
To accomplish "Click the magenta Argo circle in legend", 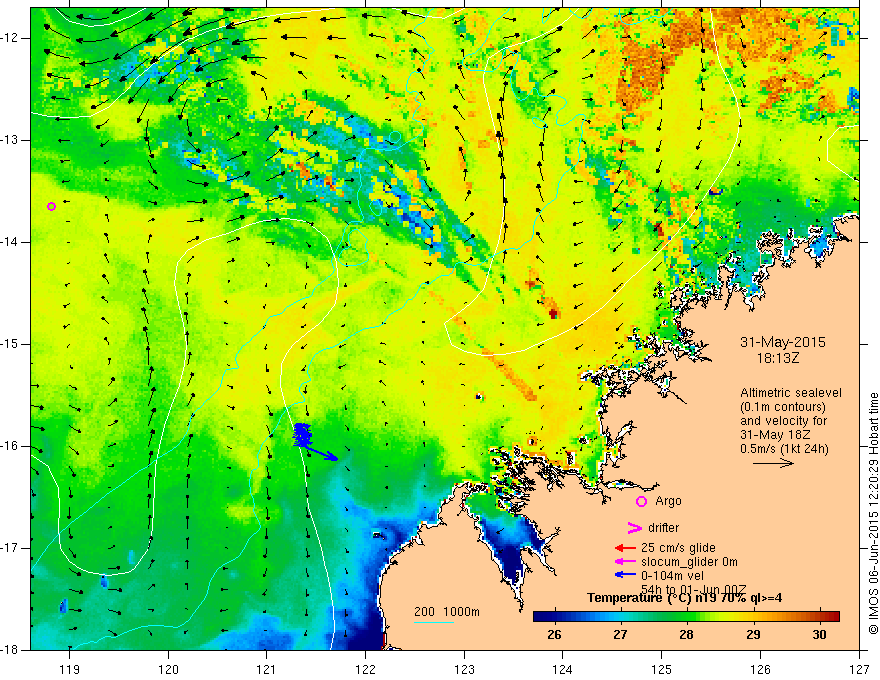I will point(641,501).
